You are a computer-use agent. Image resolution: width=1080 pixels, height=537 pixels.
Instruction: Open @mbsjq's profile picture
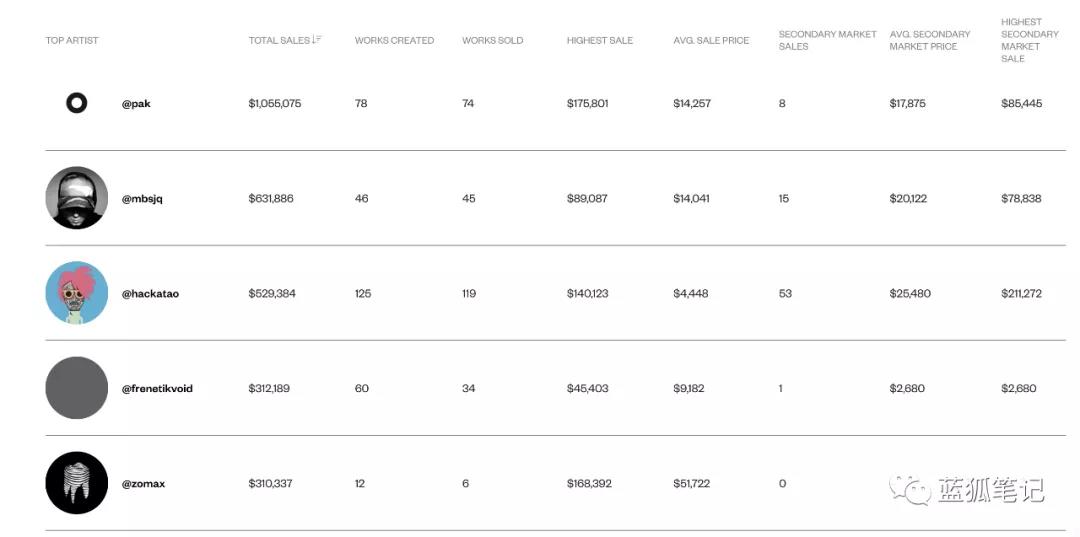[76, 198]
